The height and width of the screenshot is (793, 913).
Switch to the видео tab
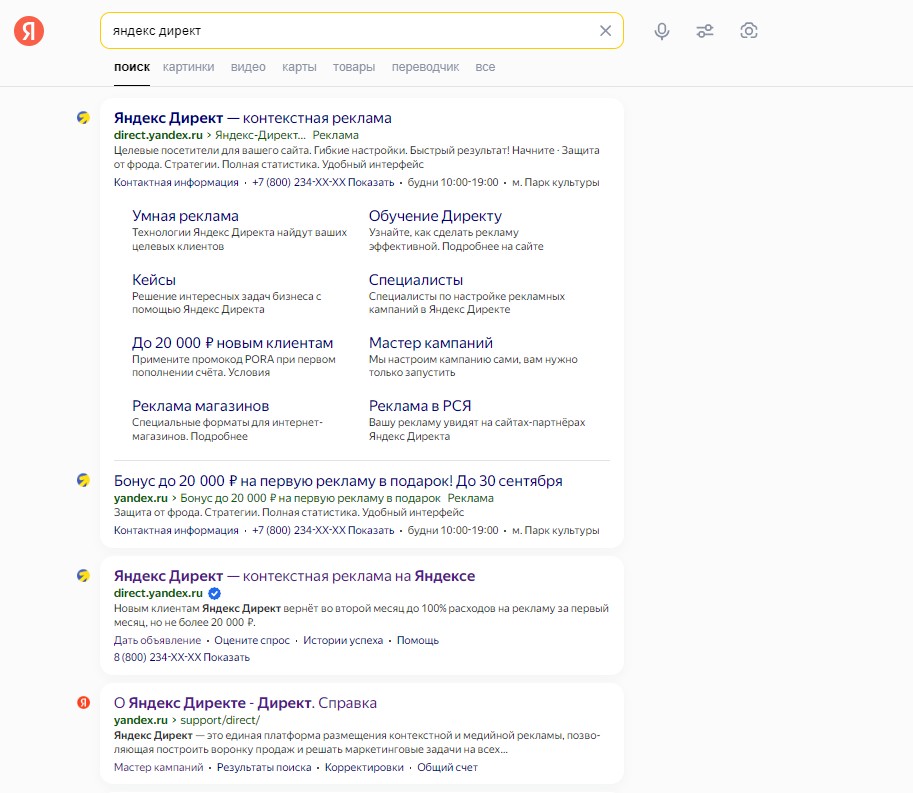pyautogui.click(x=248, y=67)
